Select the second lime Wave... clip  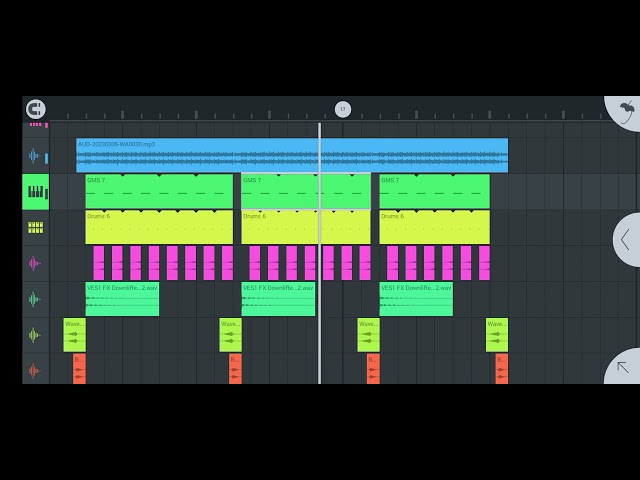pos(230,335)
